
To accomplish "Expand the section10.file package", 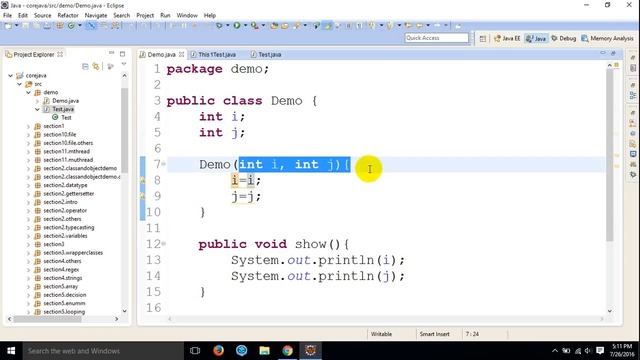I will 29,135.
